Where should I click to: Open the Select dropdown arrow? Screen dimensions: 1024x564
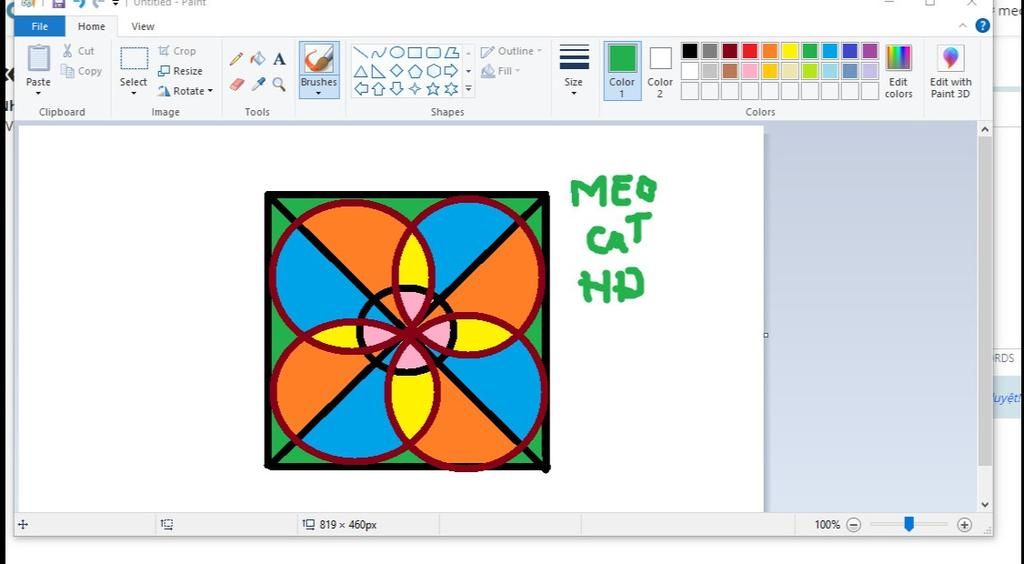(133, 93)
